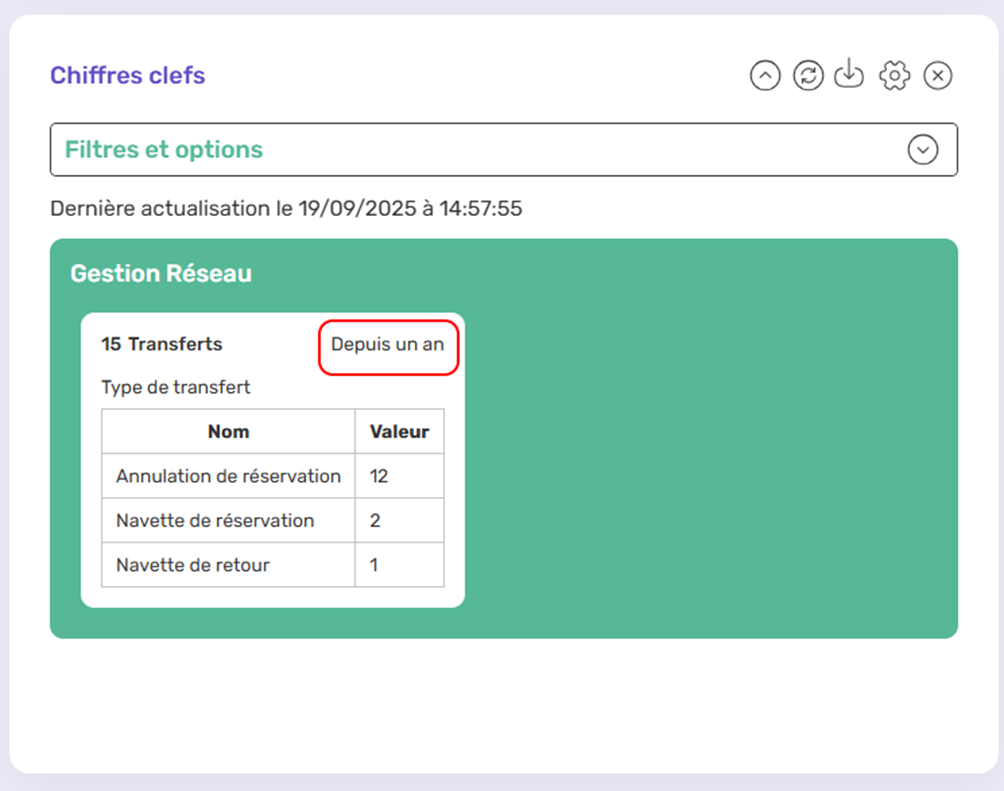Click the 15 Transferts heading
The image size is (1004, 791).
pos(162,344)
